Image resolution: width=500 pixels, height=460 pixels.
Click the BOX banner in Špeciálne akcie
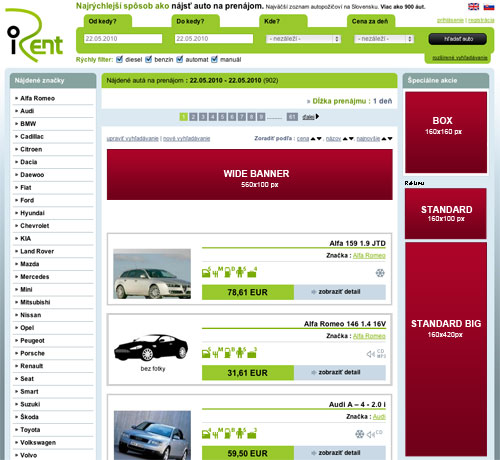[x=446, y=132]
